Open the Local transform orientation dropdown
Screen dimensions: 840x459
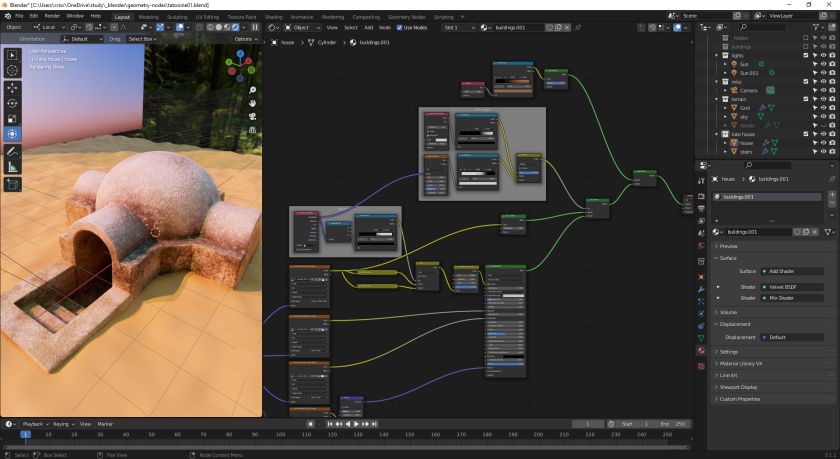[49, 27]
